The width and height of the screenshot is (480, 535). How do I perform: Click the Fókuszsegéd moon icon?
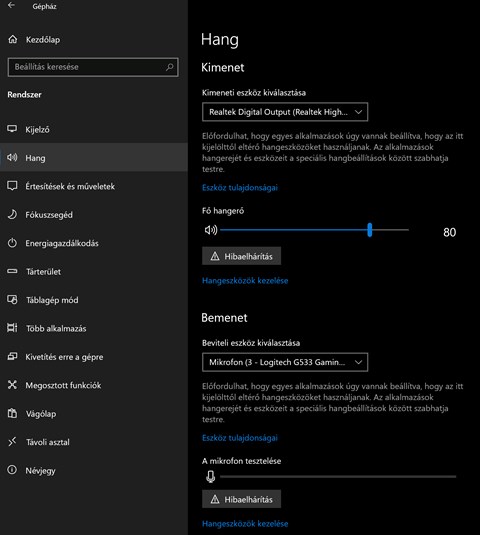(12, 215)
